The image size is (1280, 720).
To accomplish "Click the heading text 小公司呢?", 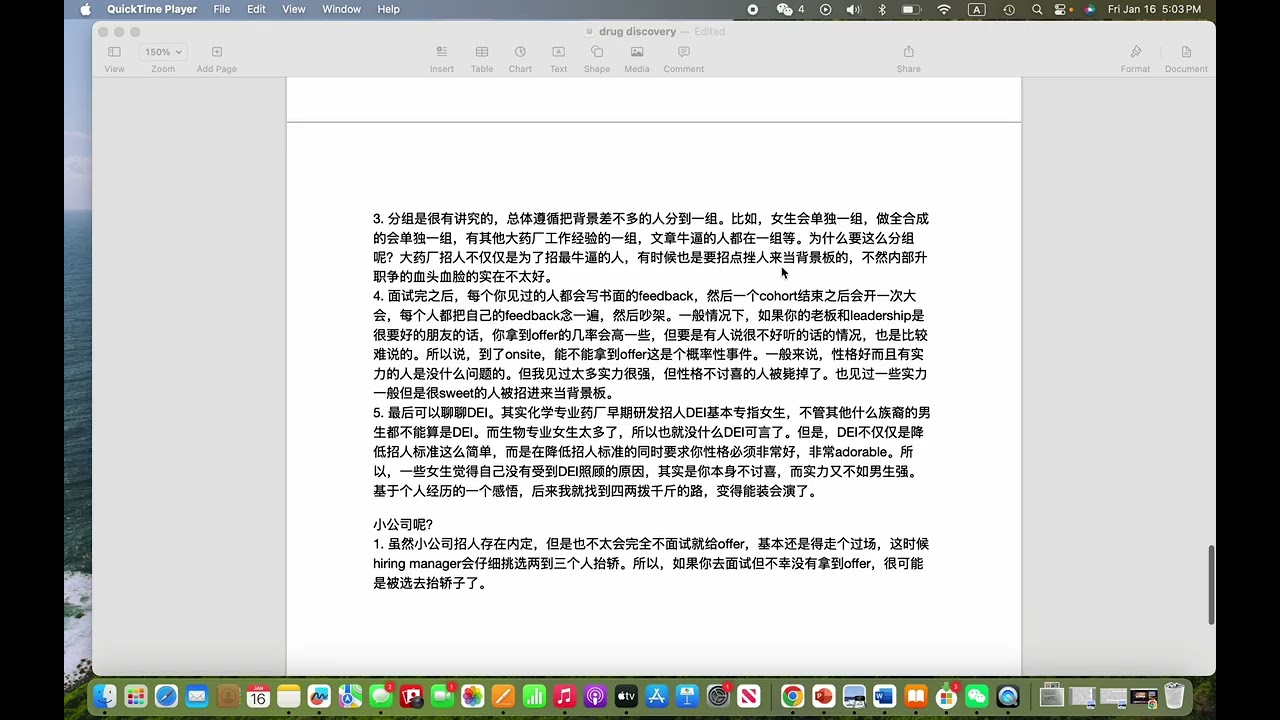I will (403, 524).
